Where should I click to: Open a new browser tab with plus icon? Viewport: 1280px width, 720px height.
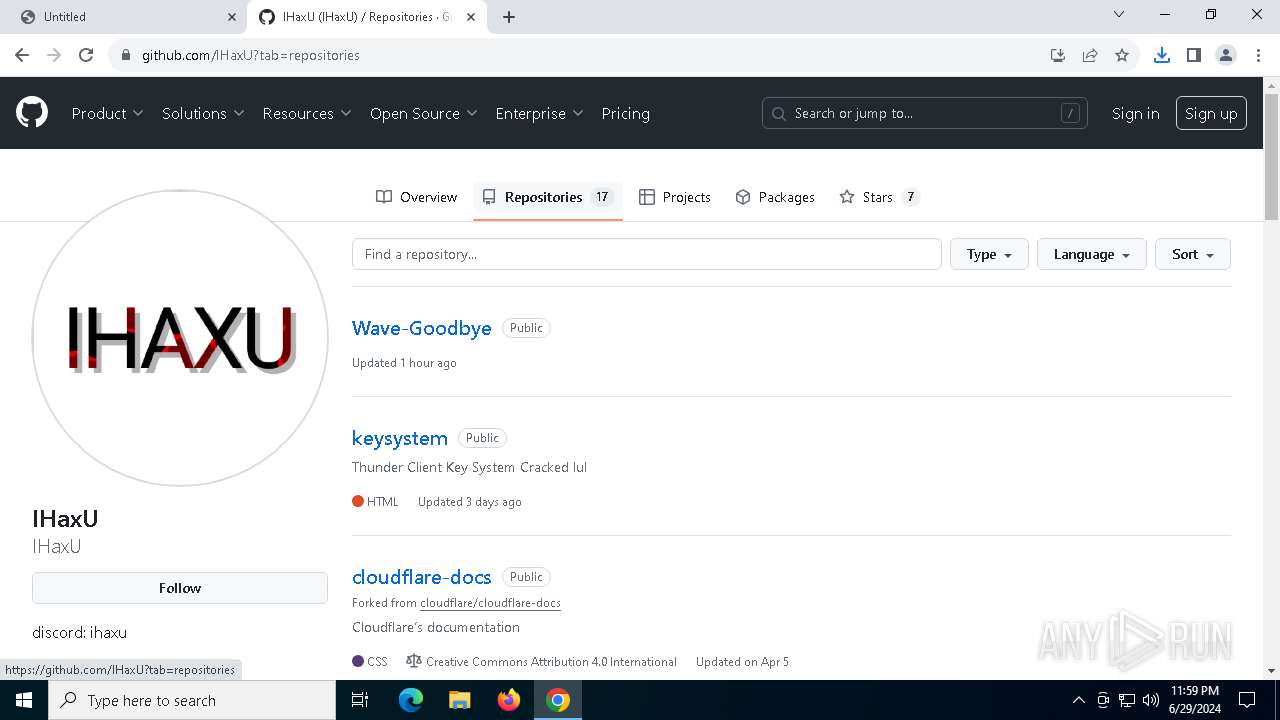(x=509, y=17)
